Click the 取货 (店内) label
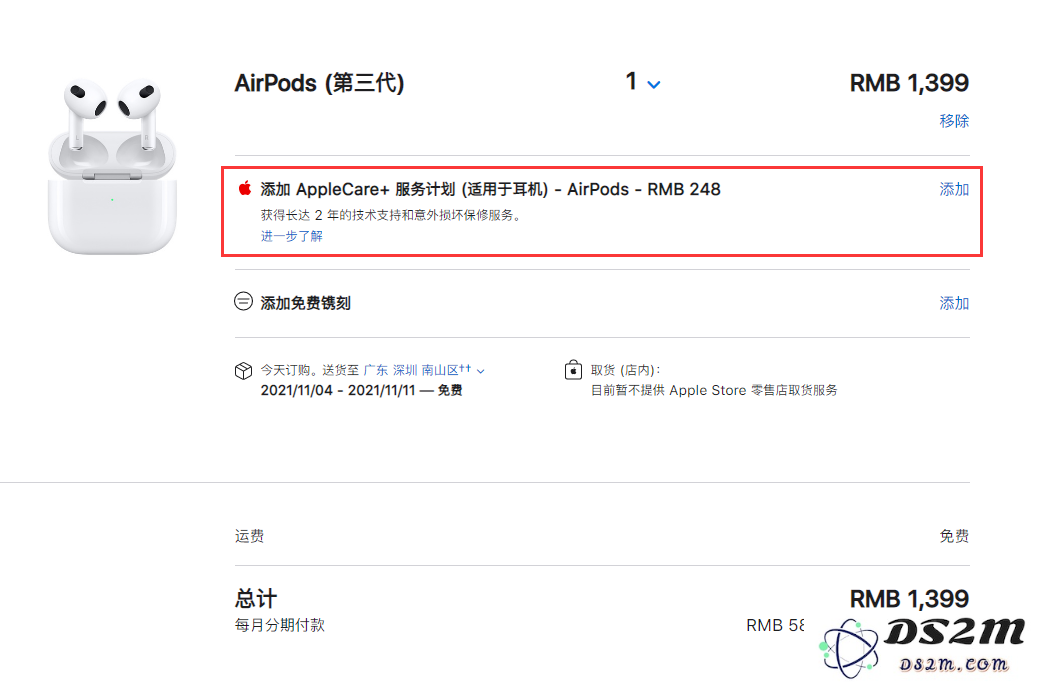 (x=625, y=370)
